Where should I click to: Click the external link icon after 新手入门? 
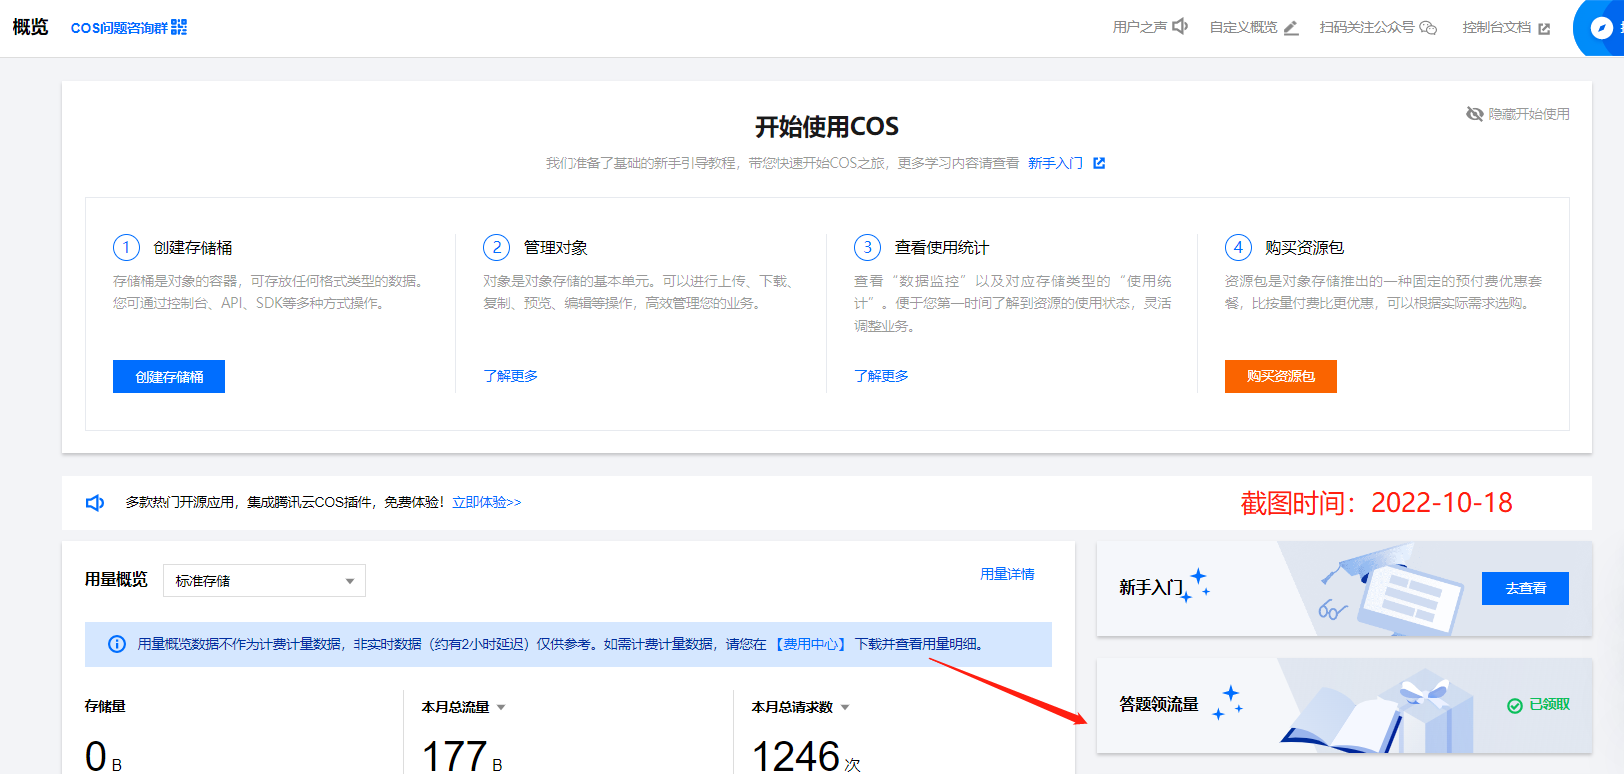point(1099,163)
